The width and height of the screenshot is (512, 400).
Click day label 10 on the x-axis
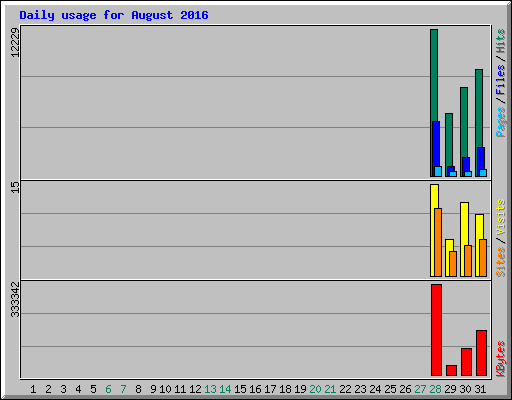tap(165, 389)
